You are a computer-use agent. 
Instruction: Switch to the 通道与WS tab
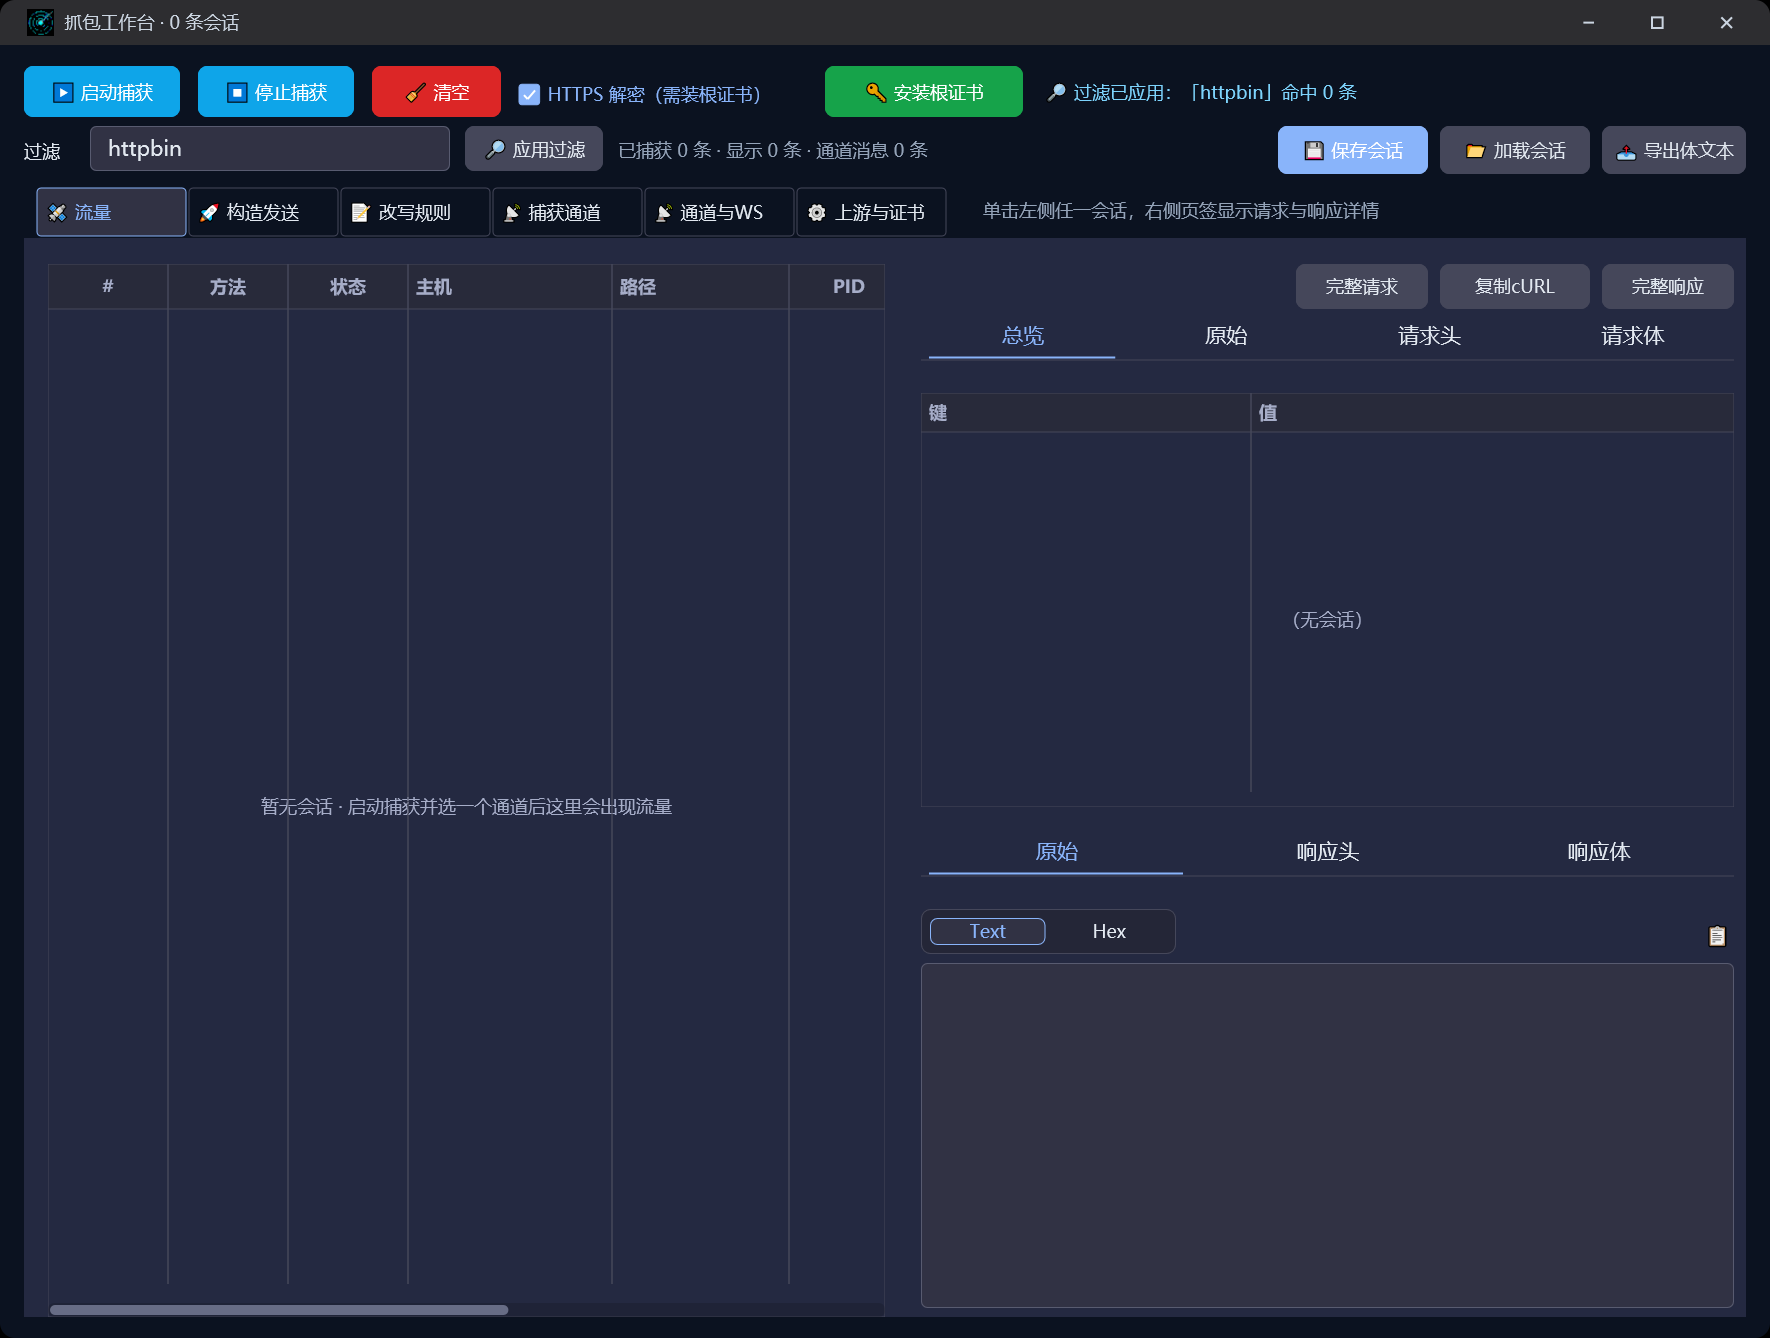(x=719, y=212)
